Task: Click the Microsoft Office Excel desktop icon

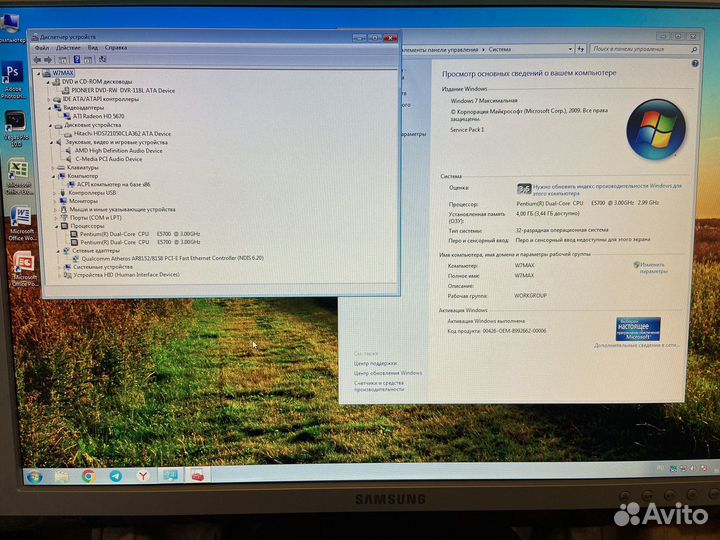Action: click(19, 177)
